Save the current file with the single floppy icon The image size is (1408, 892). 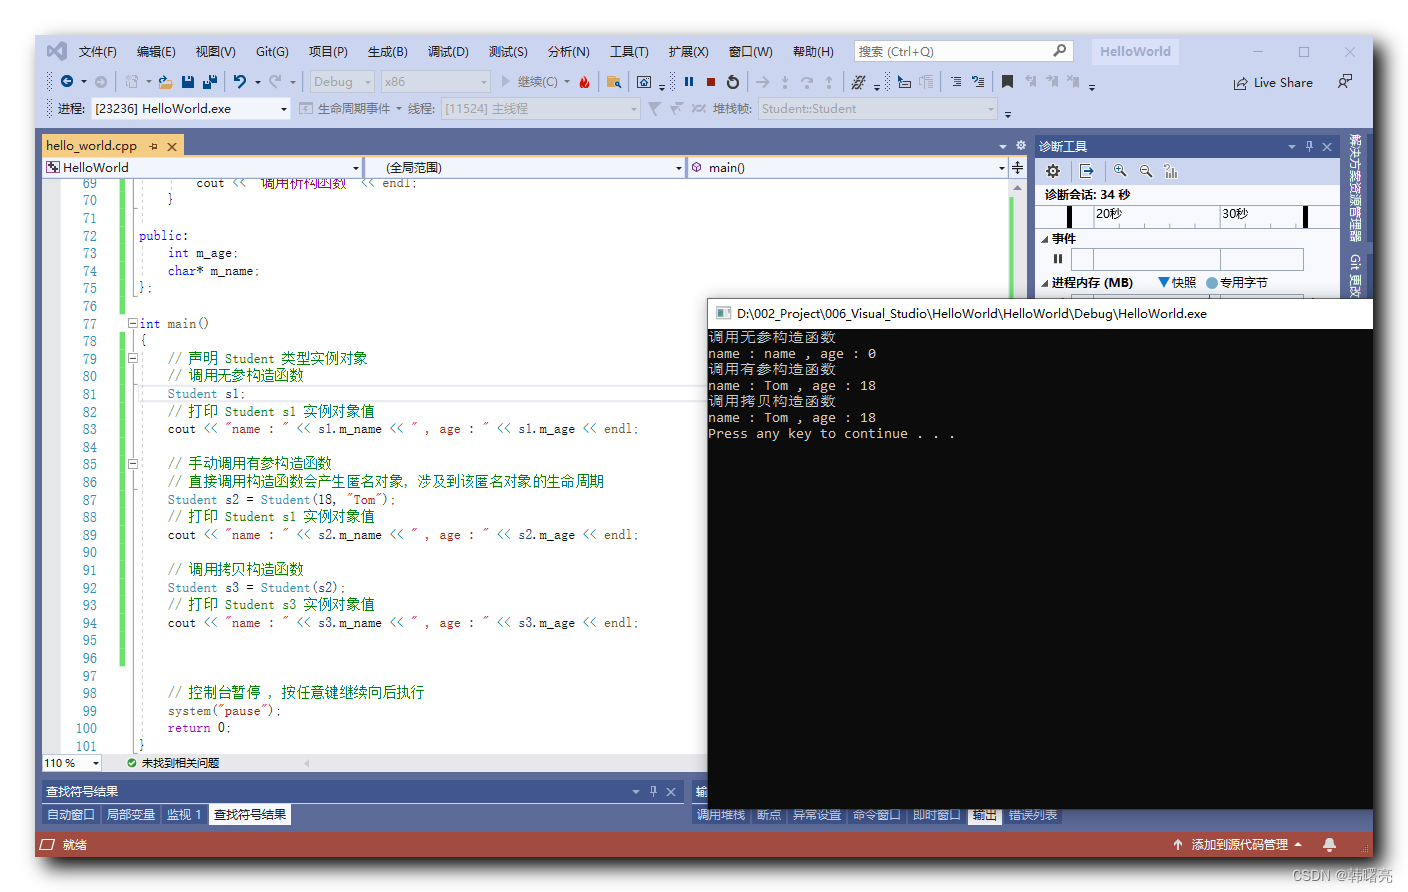pyautogui.click(x=188, y=82)
